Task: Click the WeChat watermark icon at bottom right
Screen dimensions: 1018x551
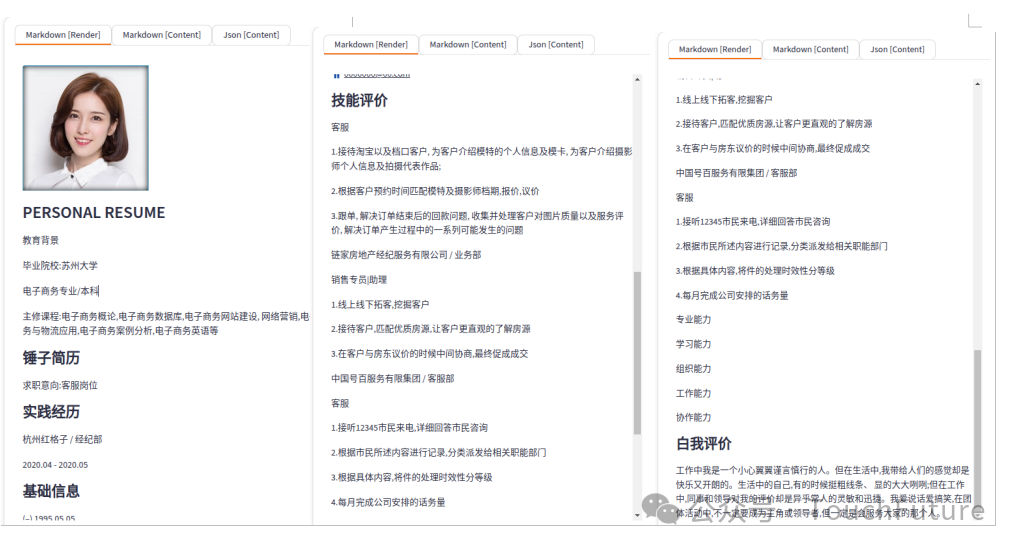Action: pyautogui.click(x=665, y=513)
